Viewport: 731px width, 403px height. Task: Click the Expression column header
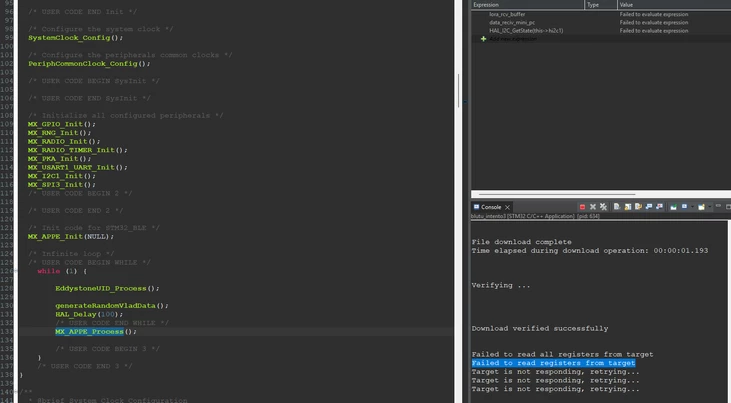(x=528, y=5)
